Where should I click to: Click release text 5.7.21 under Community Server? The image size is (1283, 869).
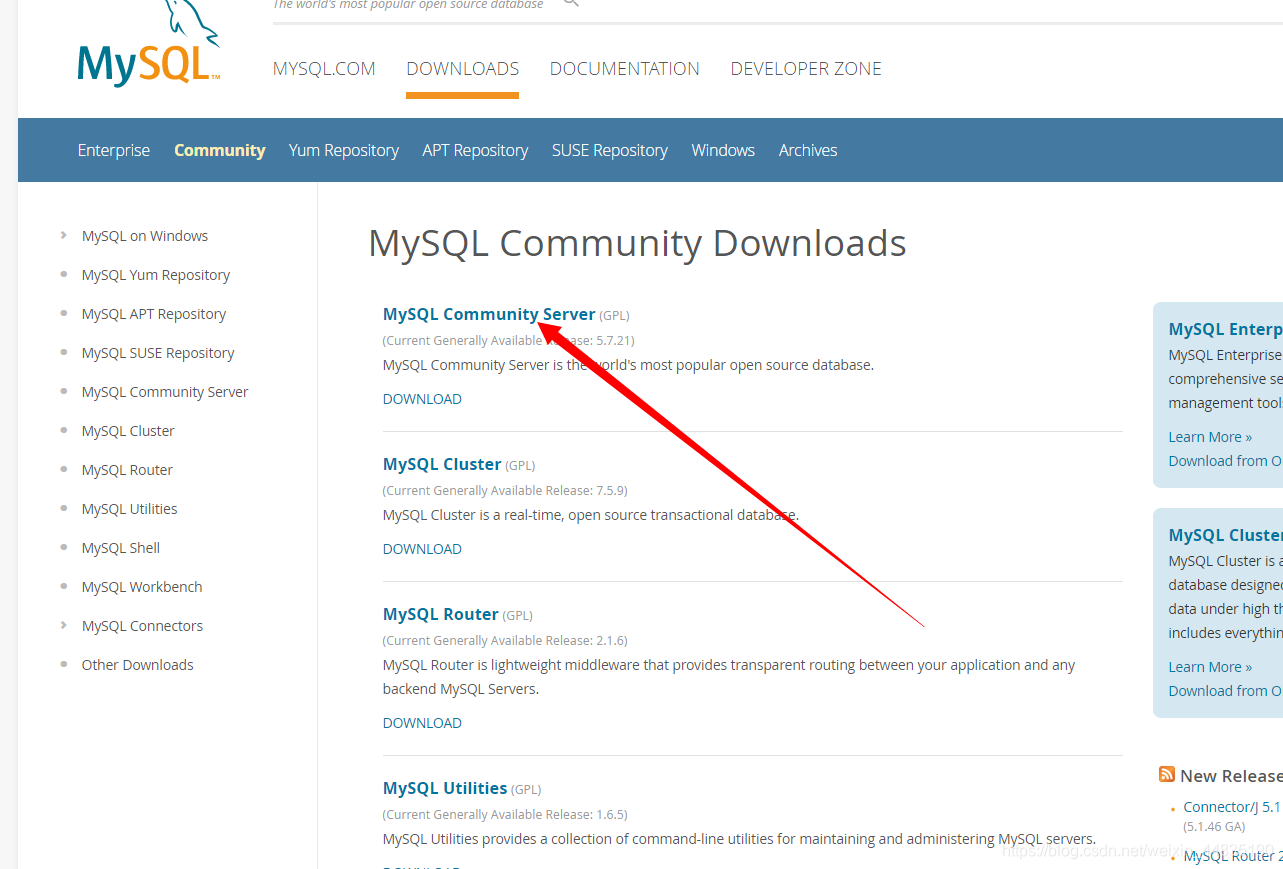(614, 341)
